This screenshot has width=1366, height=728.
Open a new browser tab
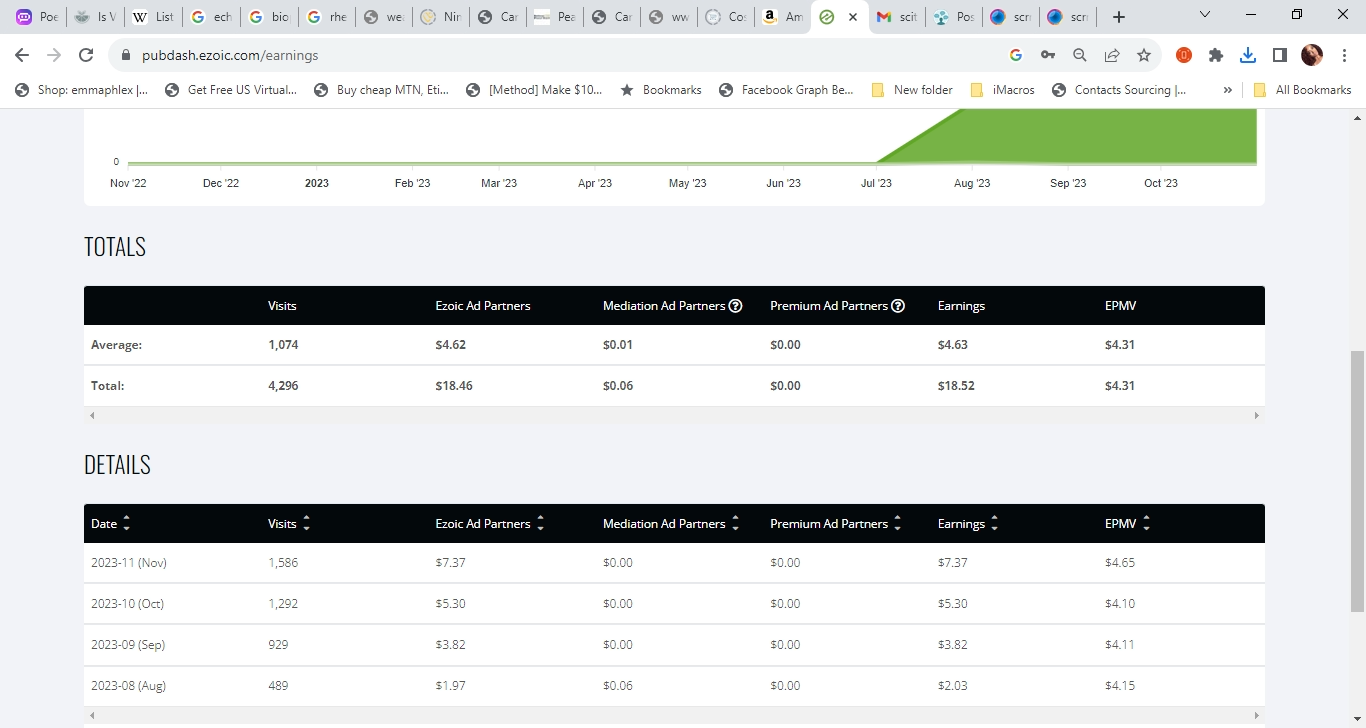[1119, 17]
